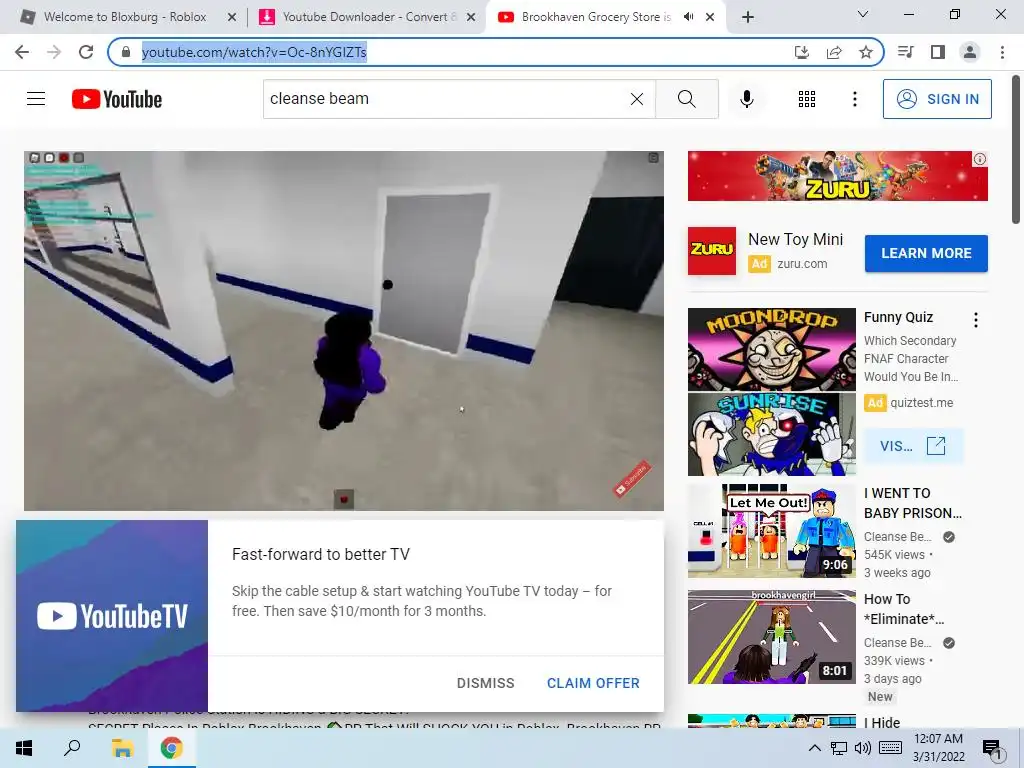Image resolution: width=1024 pixels, height=768 pixels.
Task: Click the install app icon in address bar
Action: [801, 52]
